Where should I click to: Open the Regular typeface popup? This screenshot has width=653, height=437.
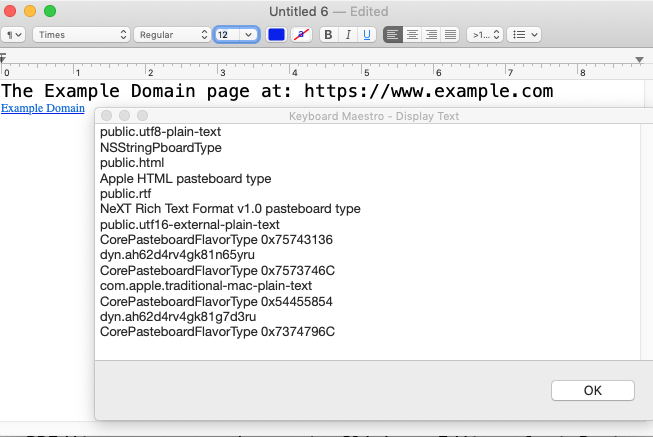[x=172, y=35]
